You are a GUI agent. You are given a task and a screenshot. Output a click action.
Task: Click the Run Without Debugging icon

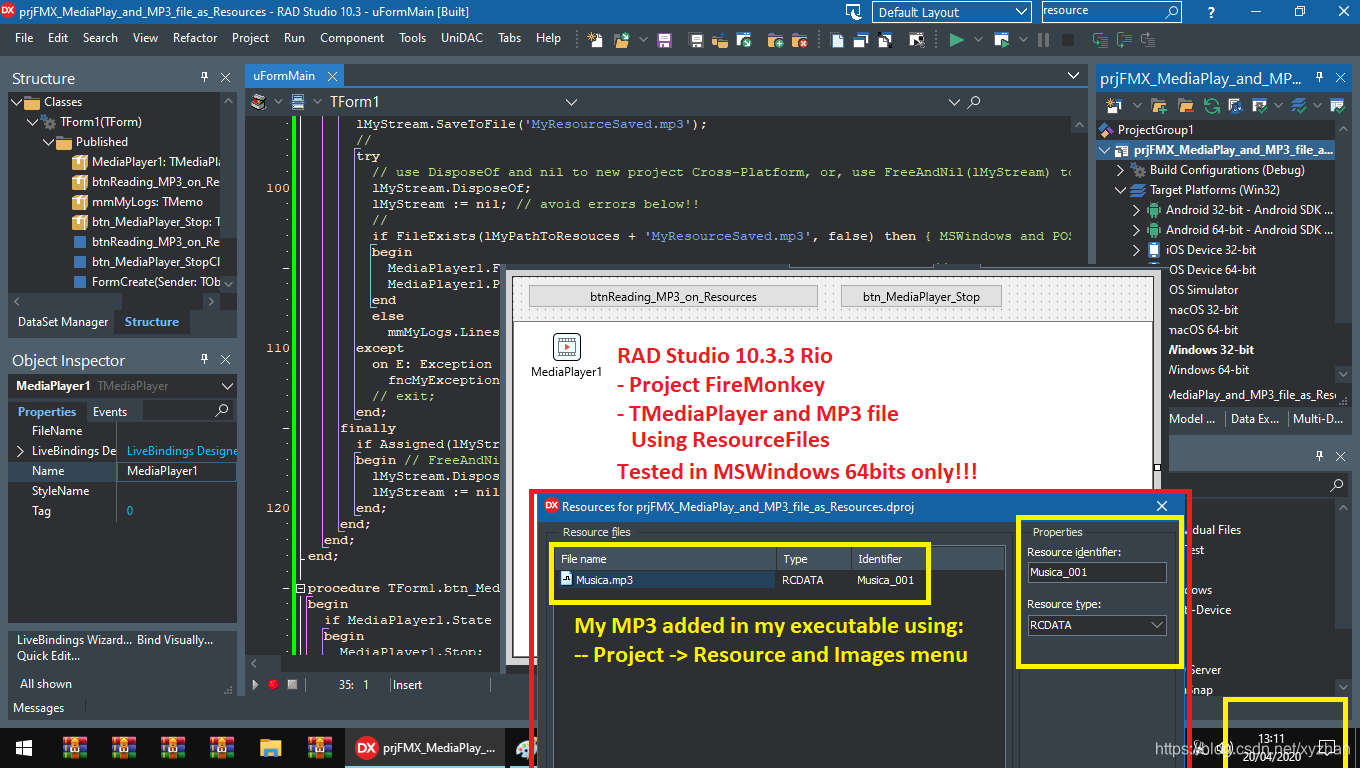(1003, 40)
